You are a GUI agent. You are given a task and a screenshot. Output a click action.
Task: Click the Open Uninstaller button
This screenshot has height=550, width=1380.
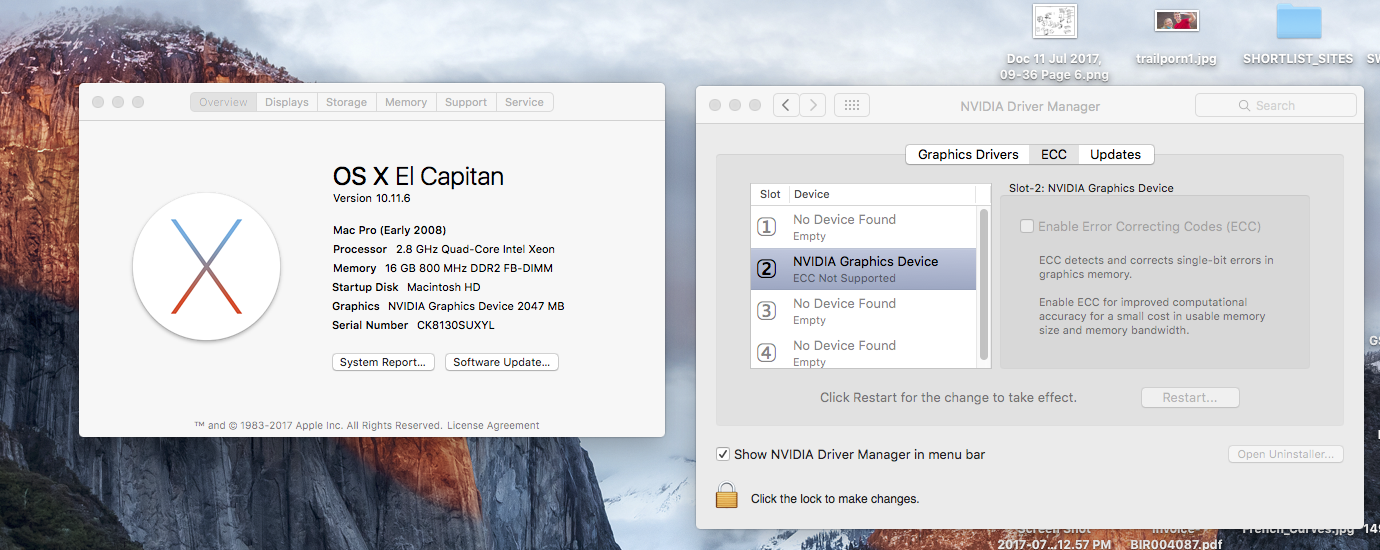coord(1286,454)
